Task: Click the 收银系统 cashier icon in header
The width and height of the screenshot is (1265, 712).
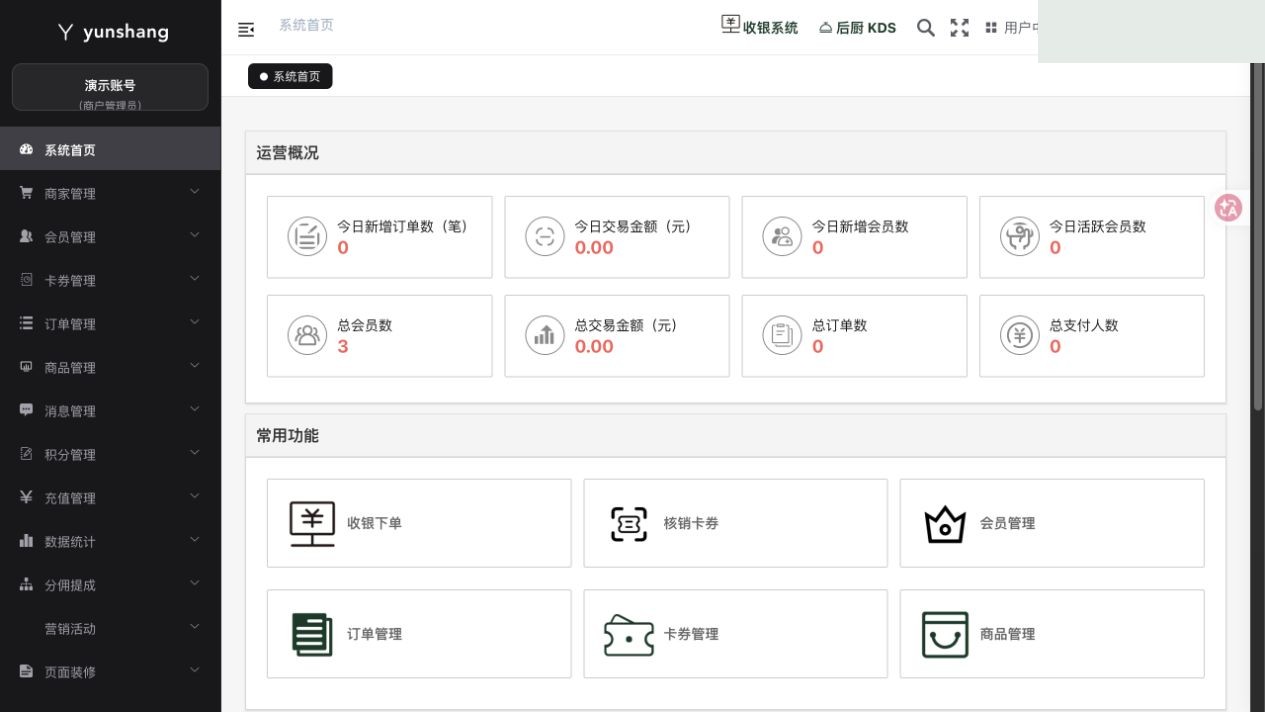Action: [730, 24]
